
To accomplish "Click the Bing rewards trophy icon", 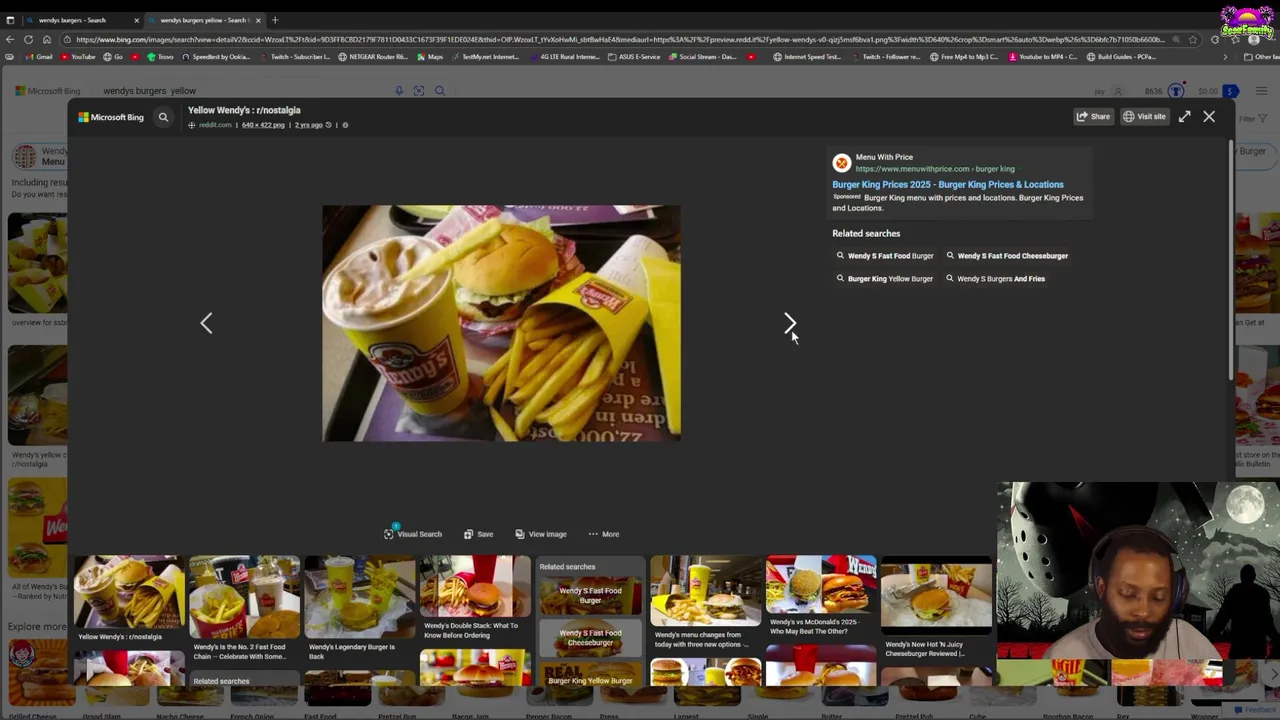I will tap(1176, 91).
